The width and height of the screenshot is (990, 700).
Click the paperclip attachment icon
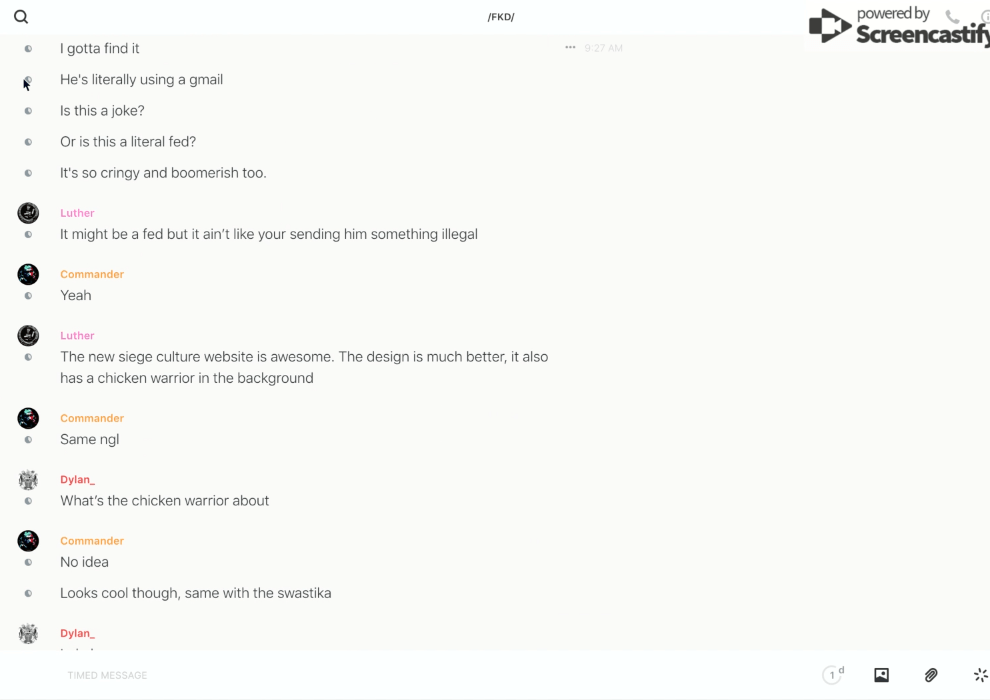pyautogui.click(x=931, y=675)
